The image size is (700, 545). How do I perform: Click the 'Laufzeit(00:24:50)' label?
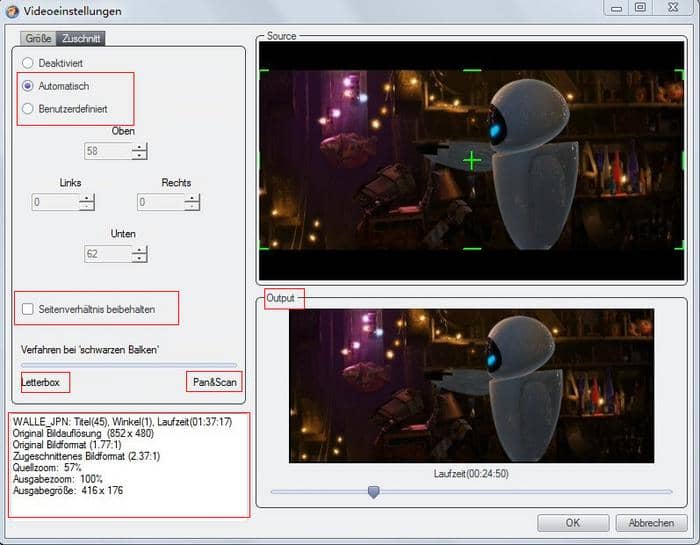coord(471,474)
